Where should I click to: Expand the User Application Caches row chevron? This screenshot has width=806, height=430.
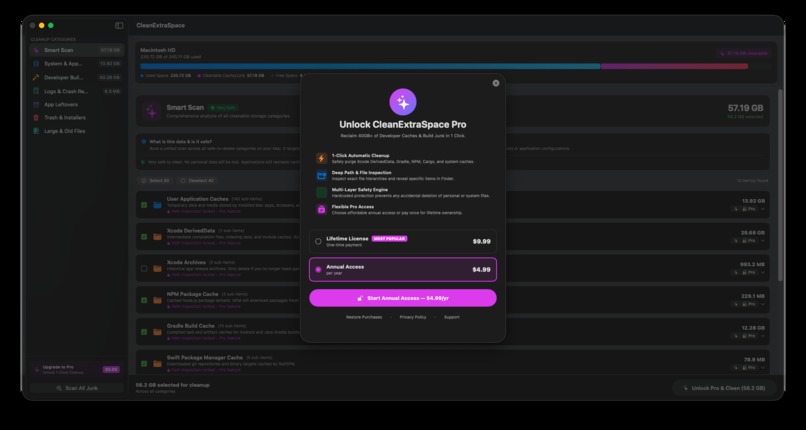pyautogui.click(x=763, y=209)
